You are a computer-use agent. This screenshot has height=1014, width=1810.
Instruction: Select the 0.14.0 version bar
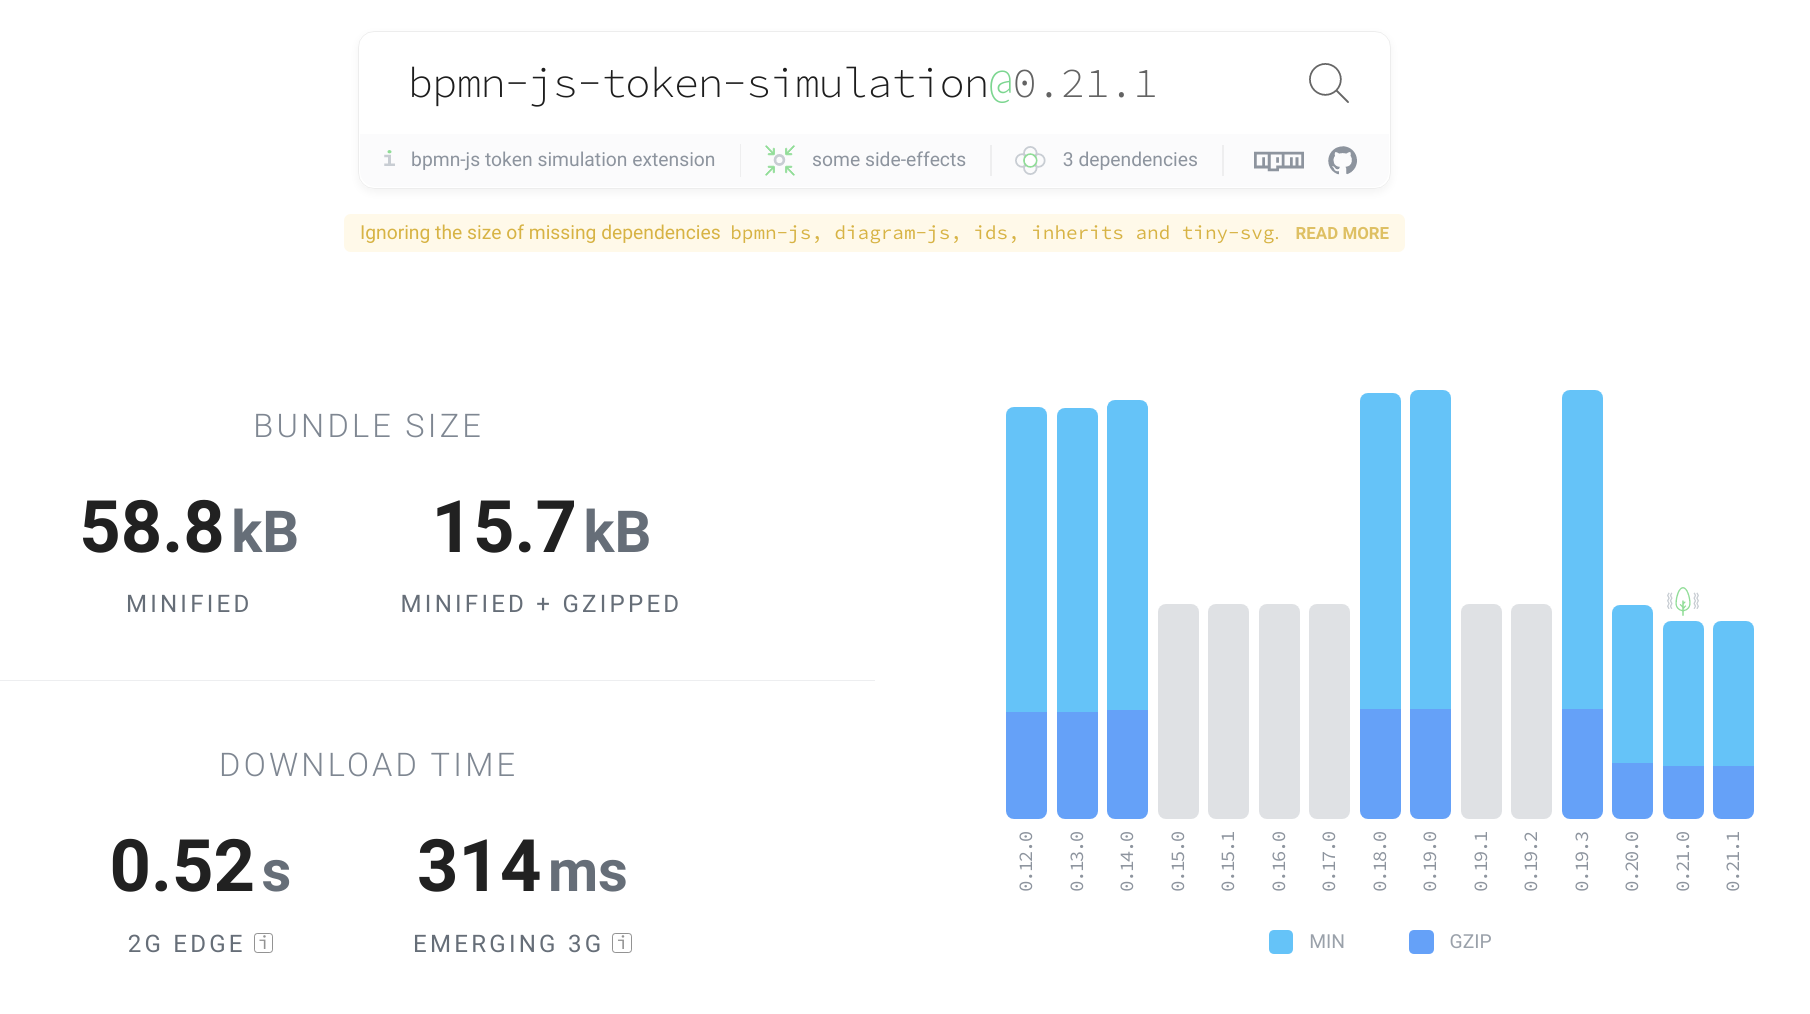(1127, 610)
